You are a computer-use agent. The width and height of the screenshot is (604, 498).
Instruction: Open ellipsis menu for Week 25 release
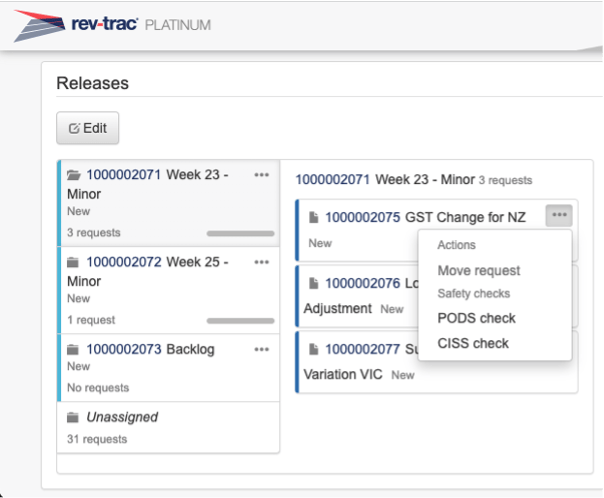pyautogui.click(x=262, y=262)
